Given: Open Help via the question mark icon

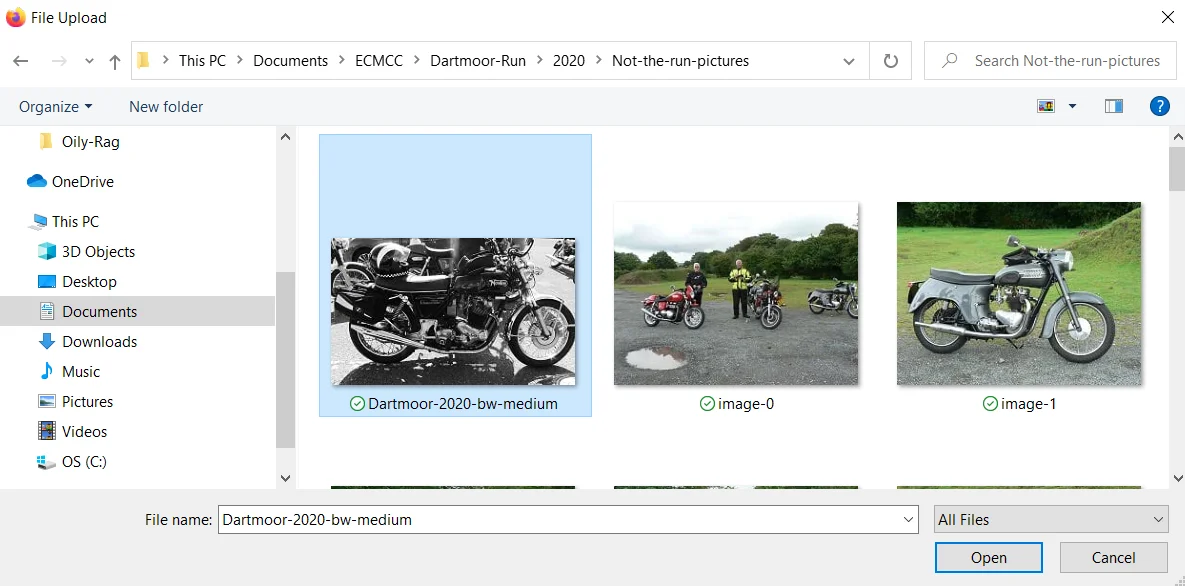Looking at the screenshot, I should point(1159,106).
